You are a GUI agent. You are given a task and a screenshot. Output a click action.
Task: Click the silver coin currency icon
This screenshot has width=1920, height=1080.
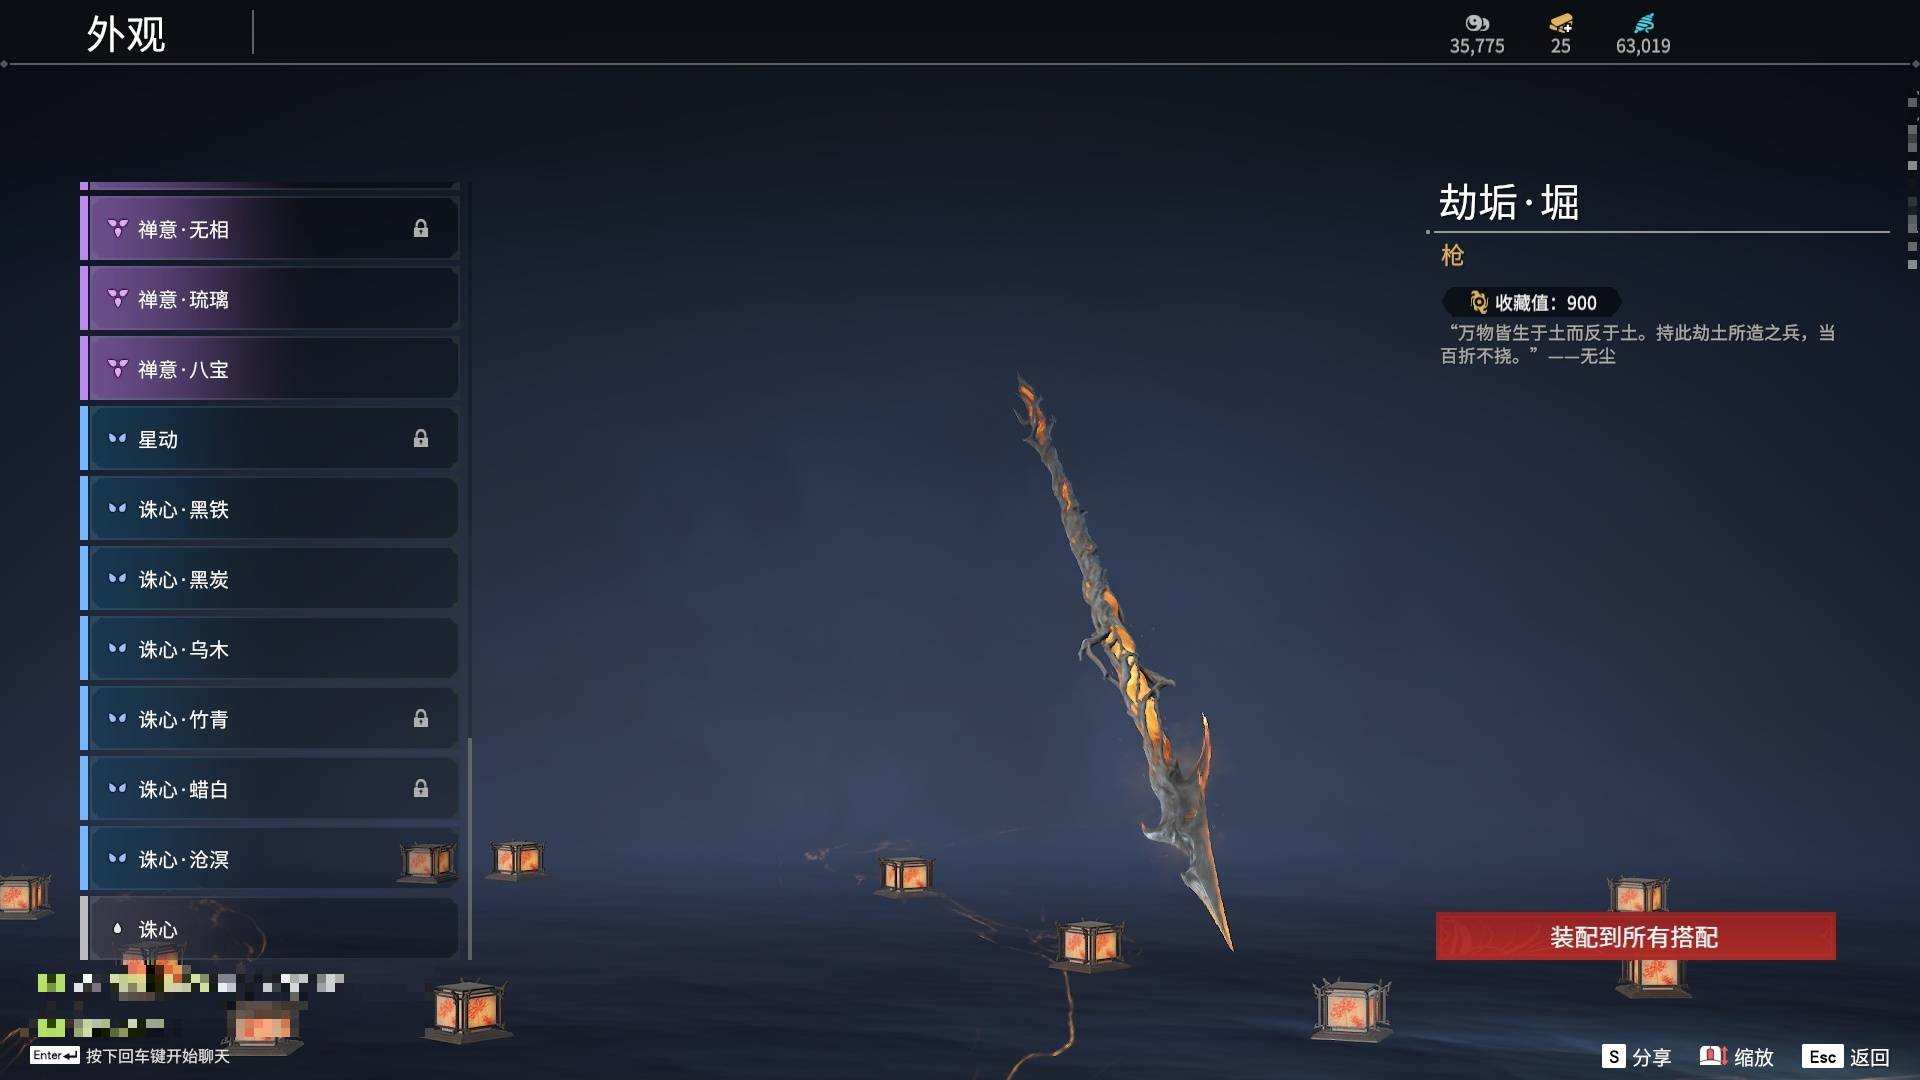coord(1477,23)
